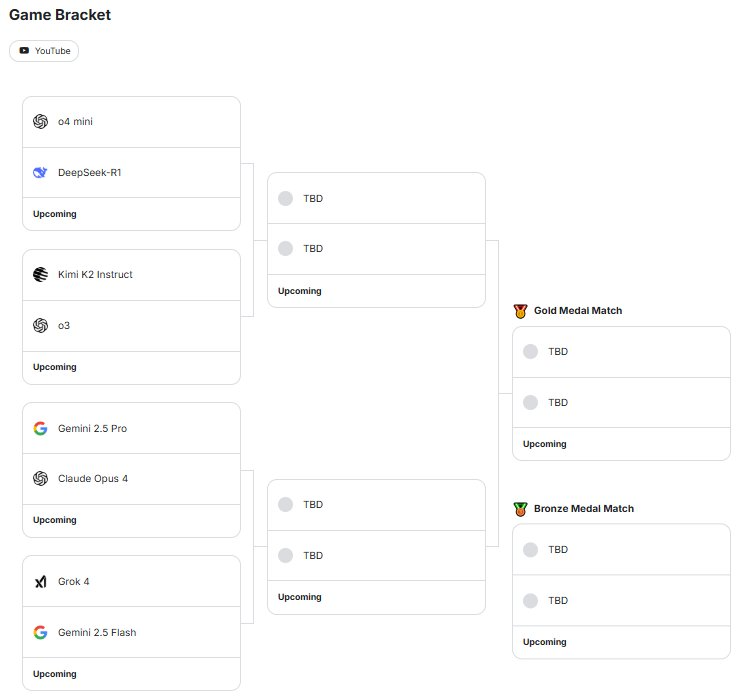Select the Grok 4 competitor name
Viewport: 739px width, 700px height.
[x=74, y=582]
